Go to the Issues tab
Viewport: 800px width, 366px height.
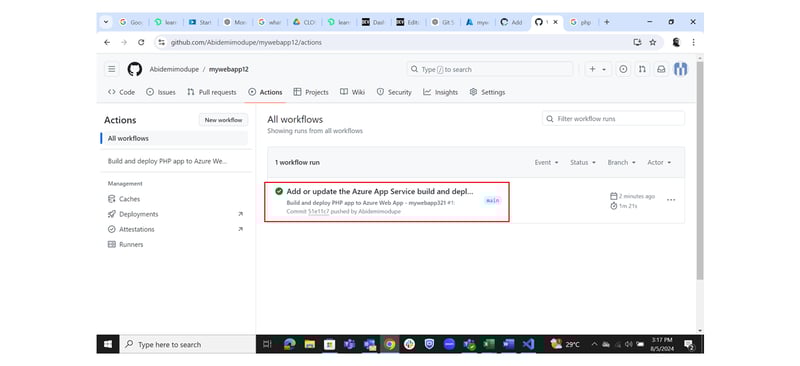pos(161,92)
